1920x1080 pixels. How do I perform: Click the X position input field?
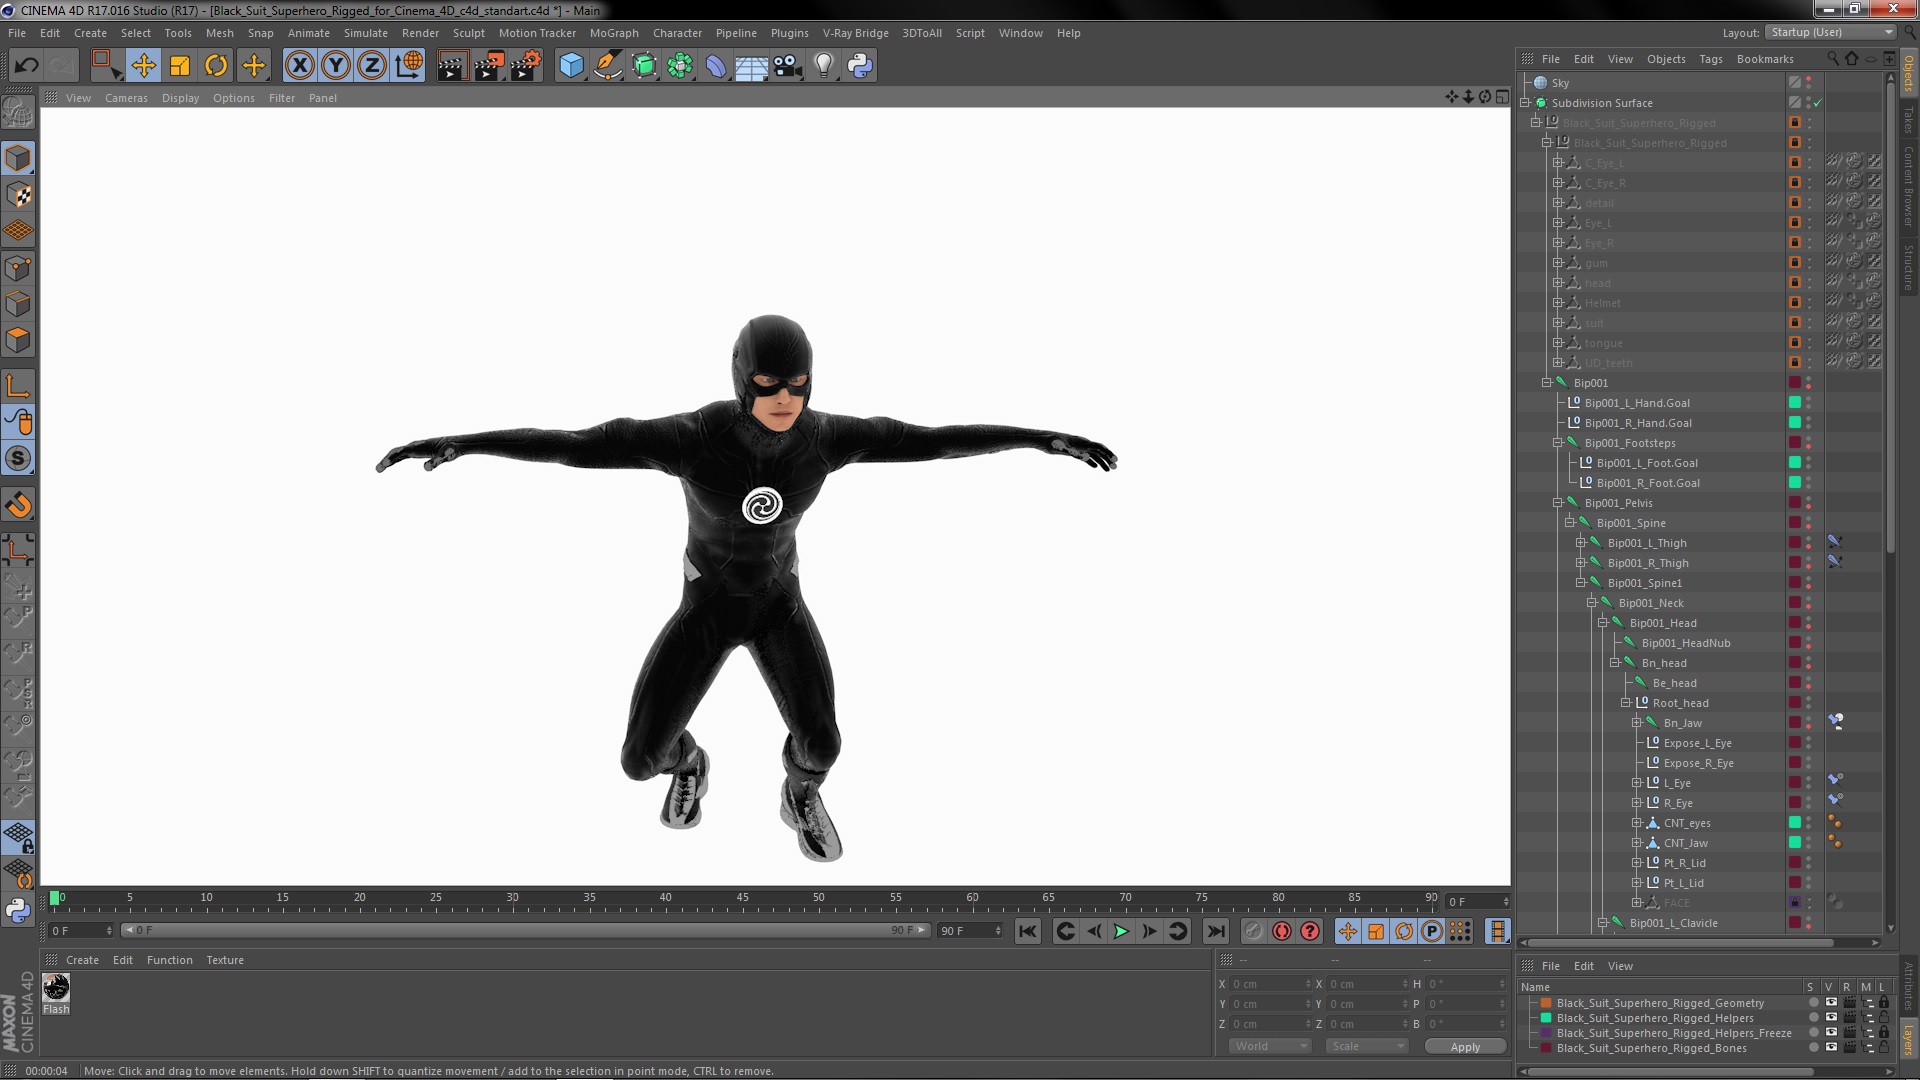(x=1270, y=984)
